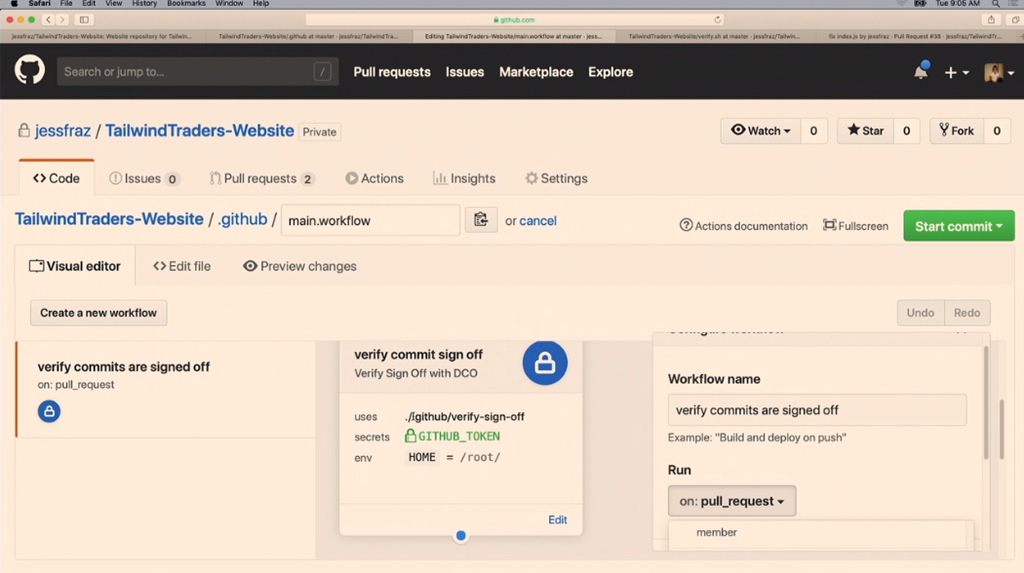Click .github breadcrumb folder link
Viewport: 1024px width, 573px height.
click(x=242, y=219)
